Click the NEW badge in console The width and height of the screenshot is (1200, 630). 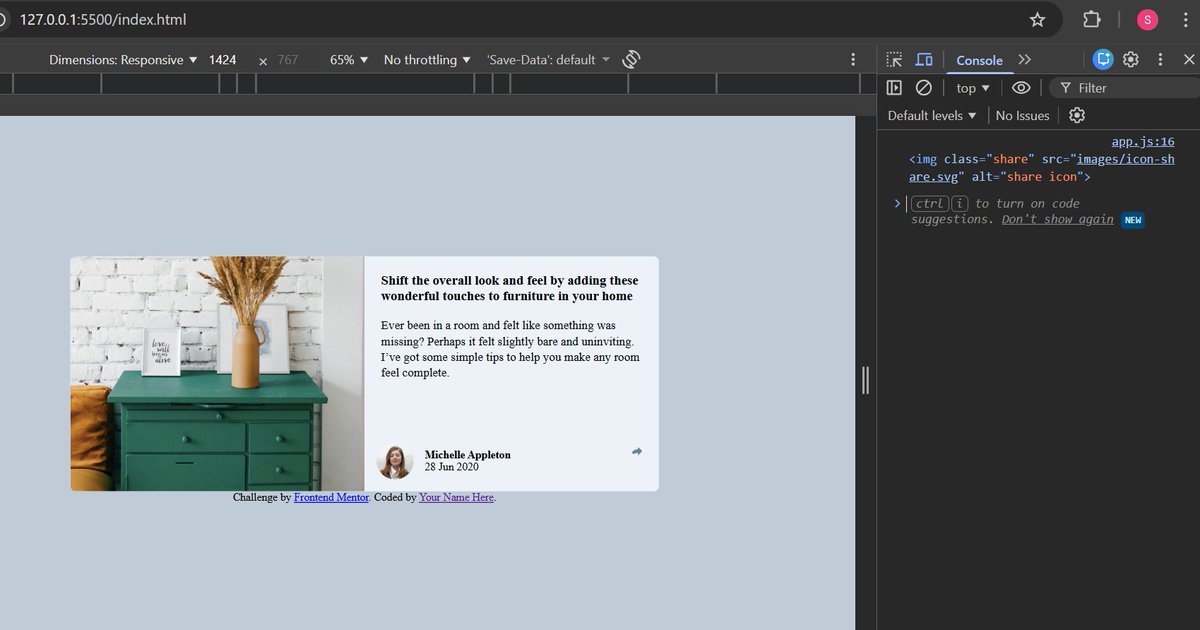(x=1132, y=220)
